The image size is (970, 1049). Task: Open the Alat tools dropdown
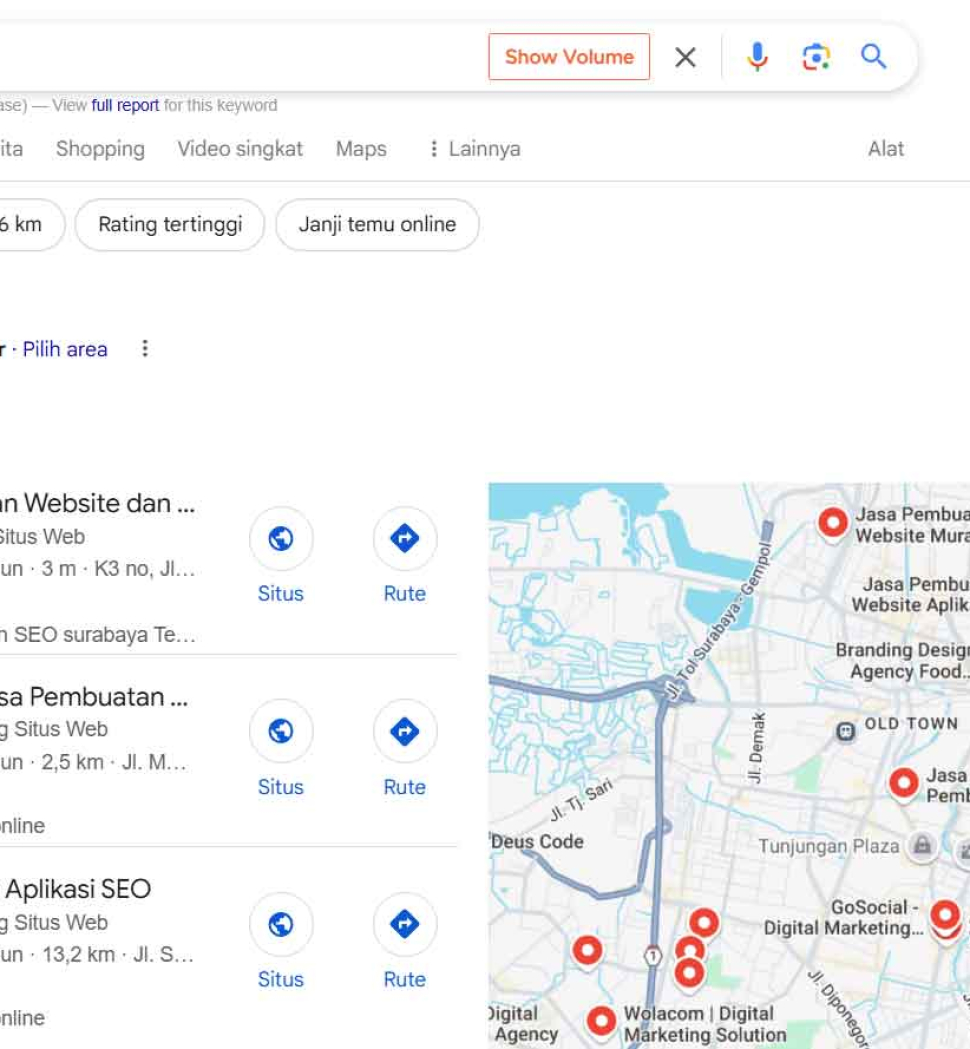point(886,148)
